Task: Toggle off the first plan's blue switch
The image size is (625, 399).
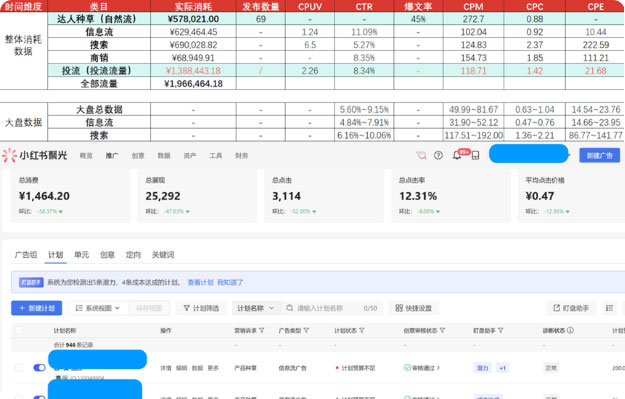Action: (x=39, y=368)
